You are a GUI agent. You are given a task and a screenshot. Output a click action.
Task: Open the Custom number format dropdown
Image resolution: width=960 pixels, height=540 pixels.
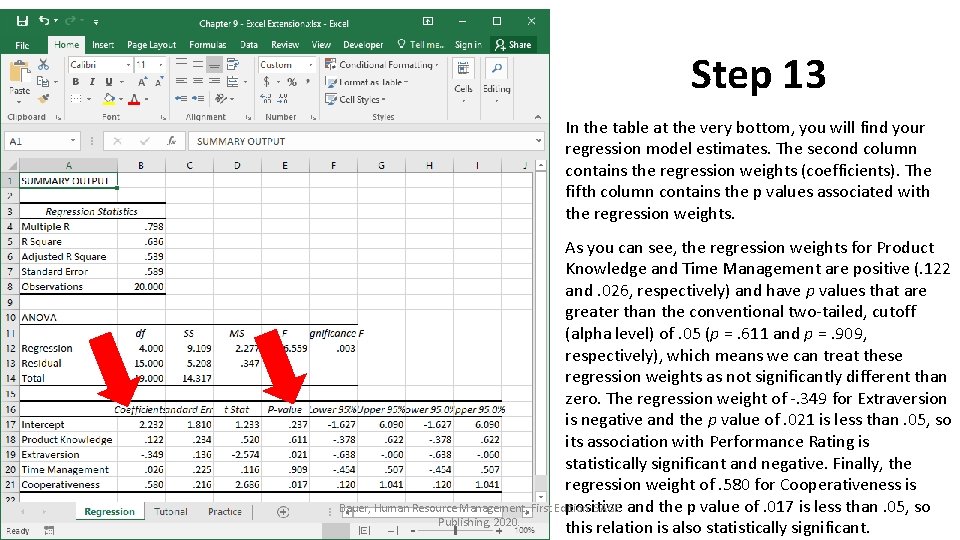[310, 64]
